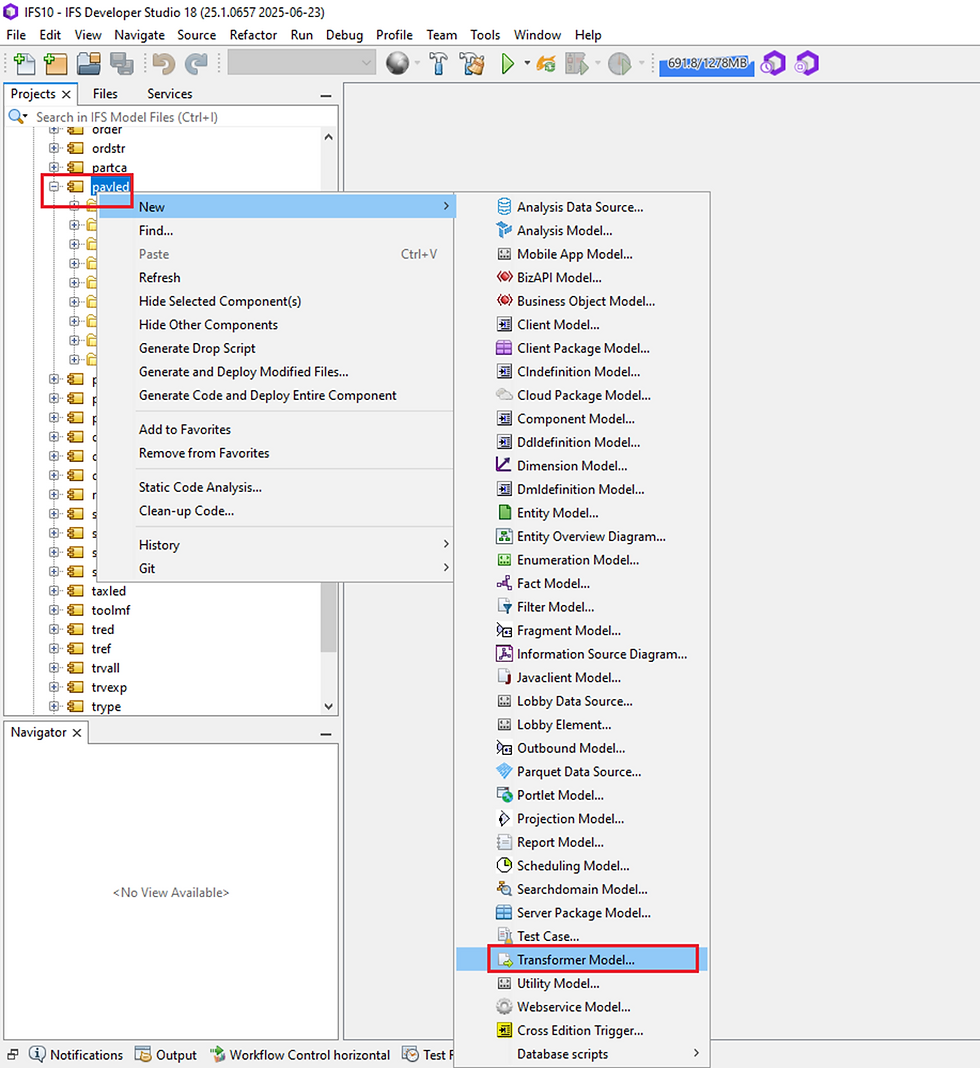Expand the taxled tree node
Screen dimensions: 980x1068
[54, 591]
